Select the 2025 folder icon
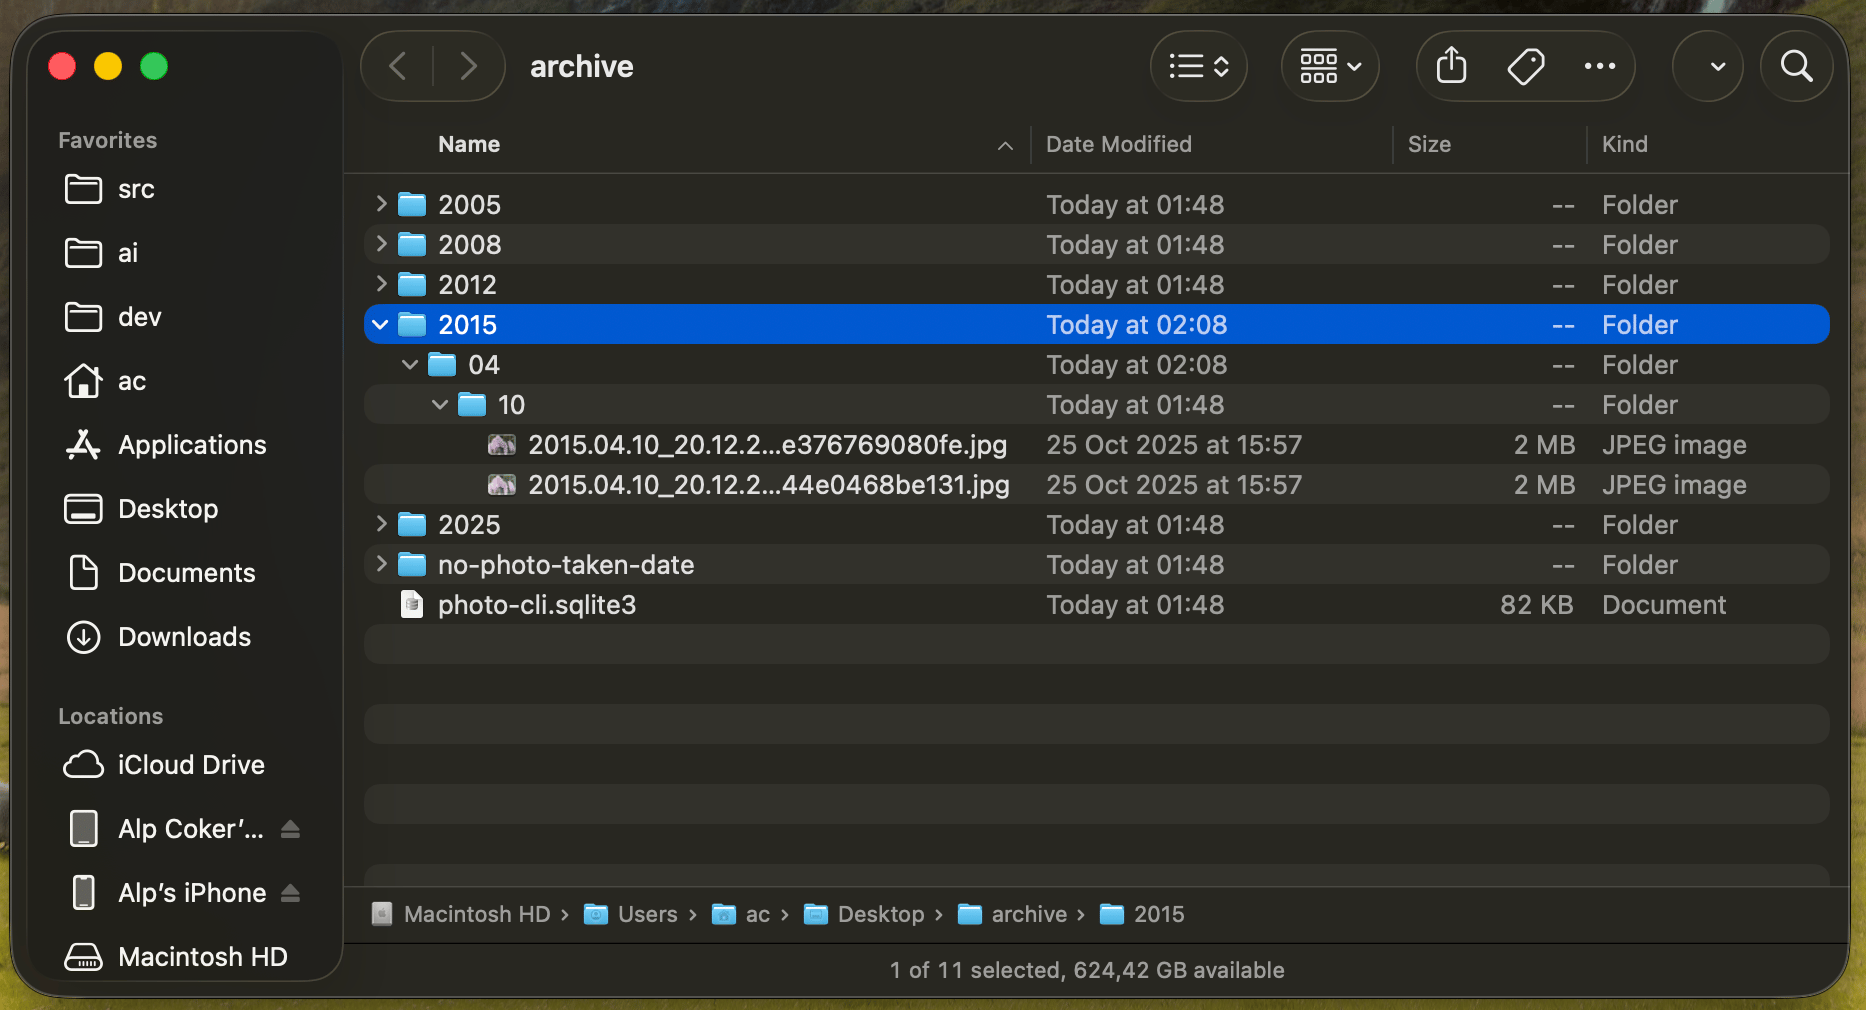Screen dimensions: 1866x1010 [x=412, y=524]
